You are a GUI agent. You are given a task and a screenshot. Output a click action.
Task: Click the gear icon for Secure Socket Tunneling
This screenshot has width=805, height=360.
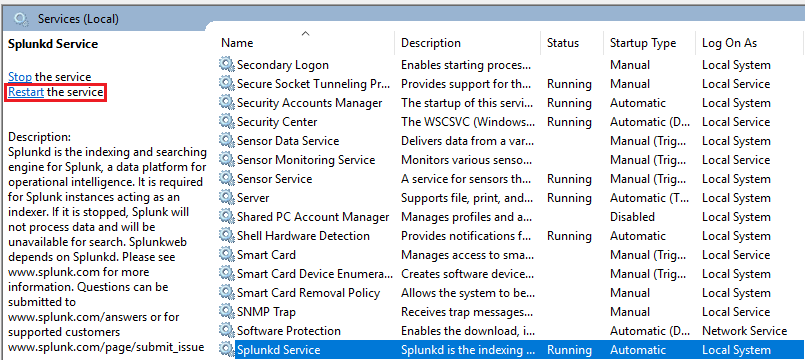click(226, 83)
